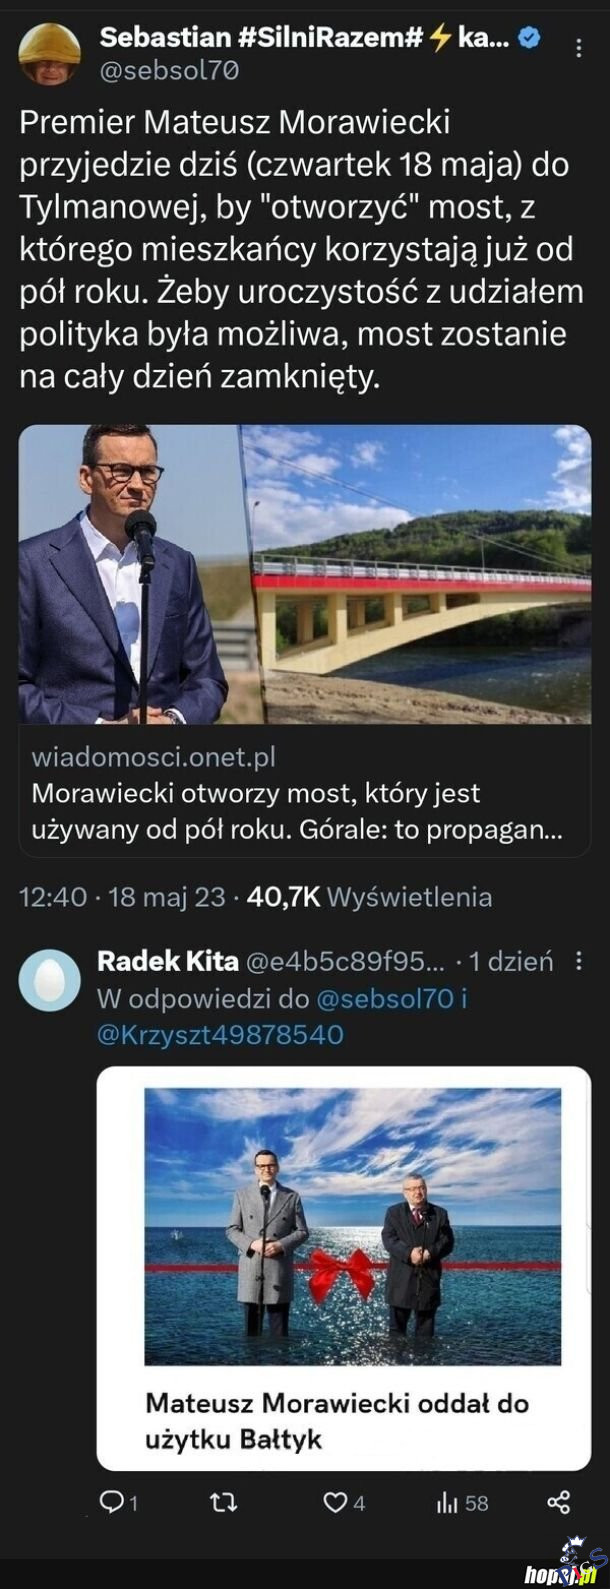Screen dimensions: 610x1589
Task: Open the @sebsol70 handle
Action: point(169,70)
